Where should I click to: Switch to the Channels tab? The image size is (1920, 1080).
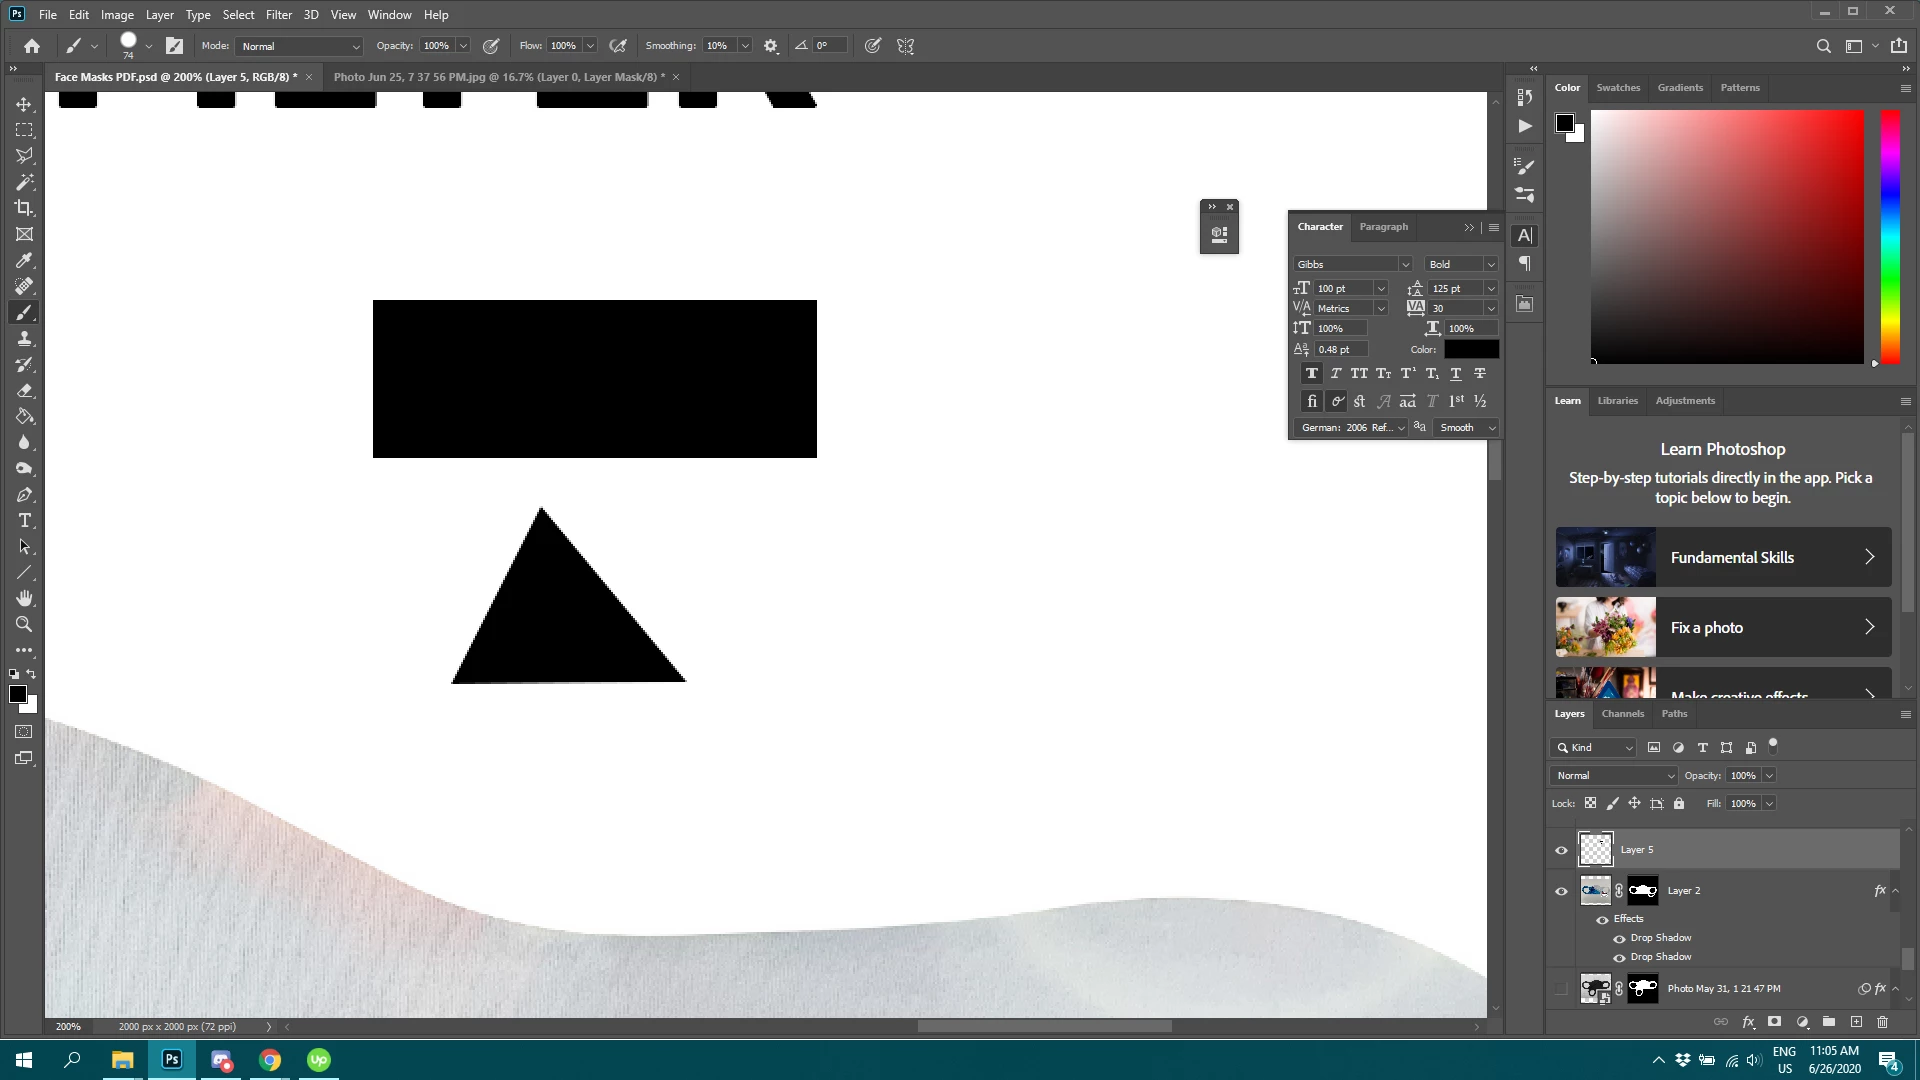(x=1622, y=714)
